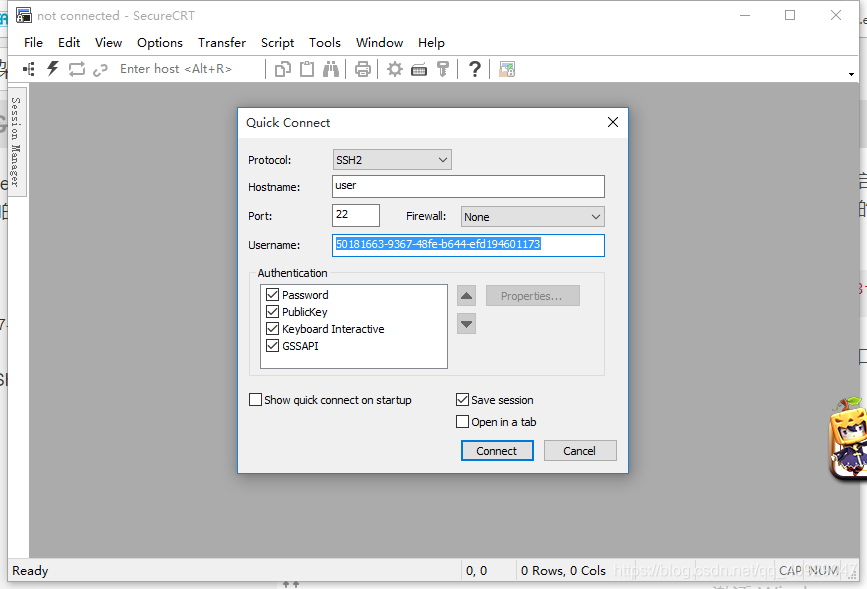Open the Edit menu

(x=69, y=43)
